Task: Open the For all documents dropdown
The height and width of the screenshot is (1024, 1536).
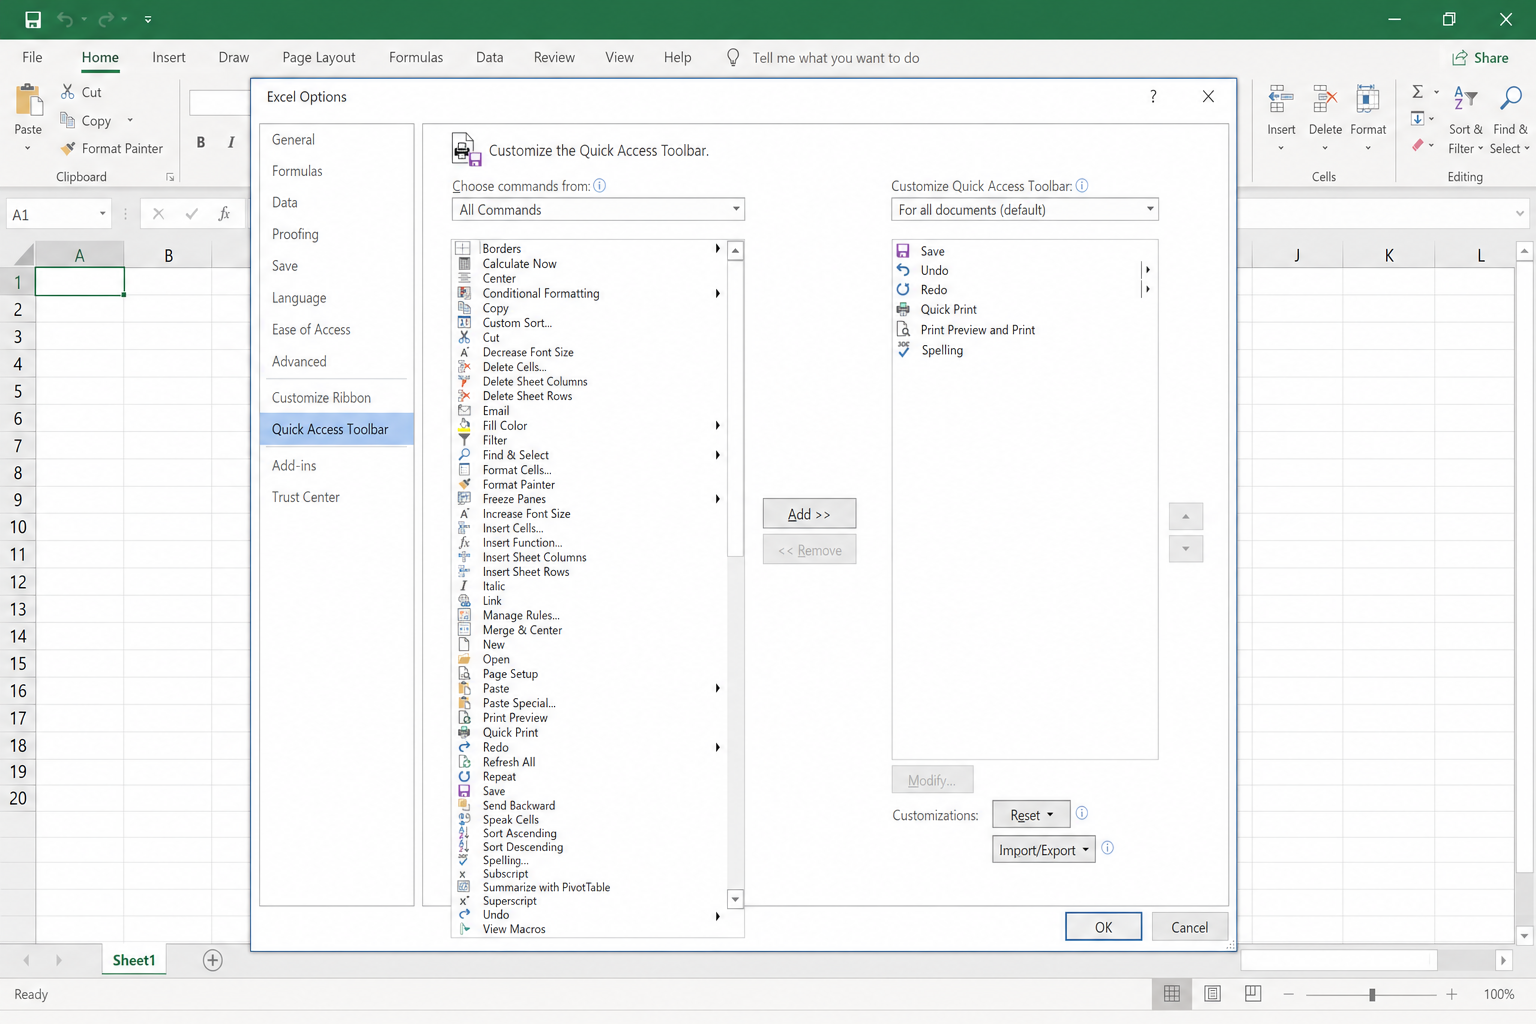Action: [1024, 209]
